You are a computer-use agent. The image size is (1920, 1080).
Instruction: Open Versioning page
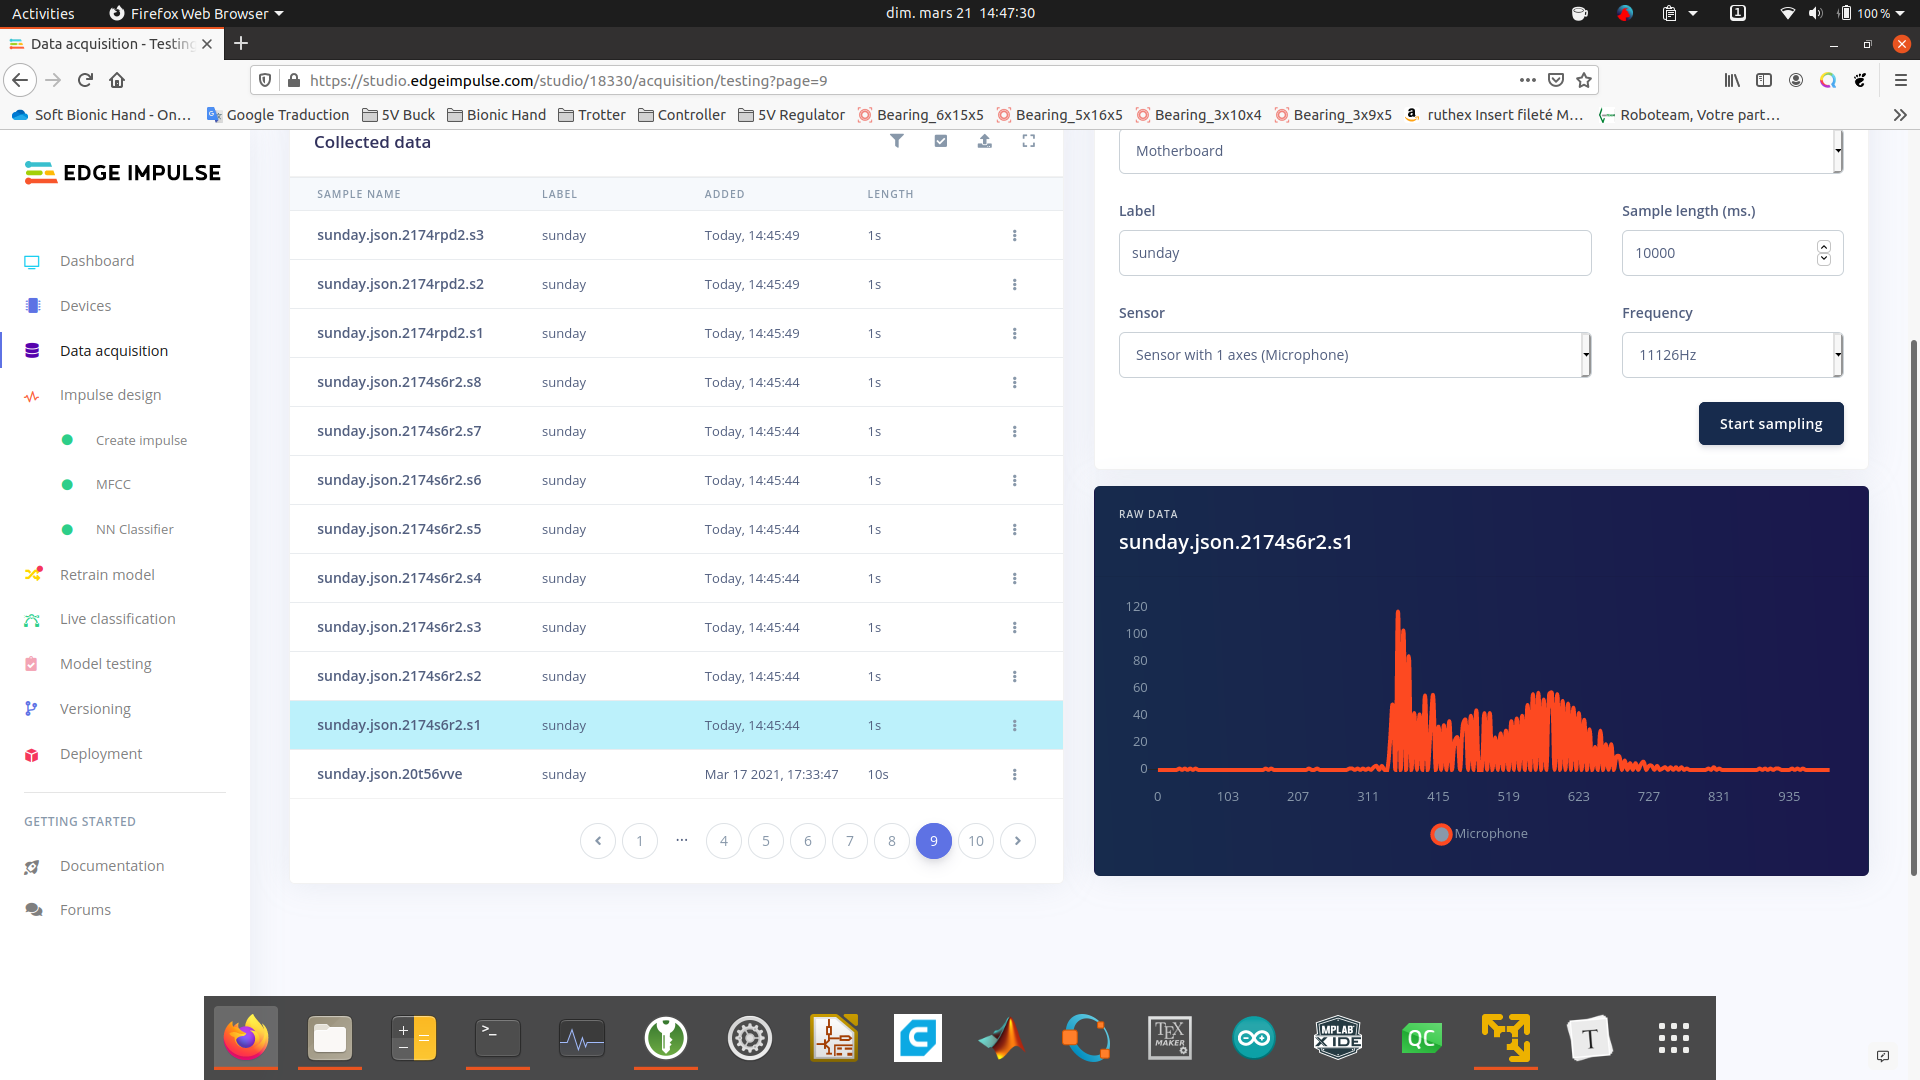click(95, 709)
